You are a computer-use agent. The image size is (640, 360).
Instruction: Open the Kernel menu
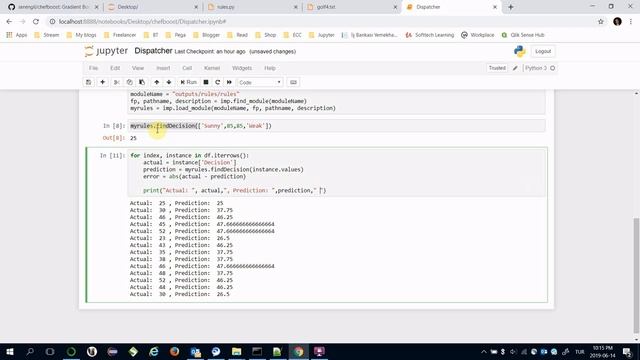point(212,68)
